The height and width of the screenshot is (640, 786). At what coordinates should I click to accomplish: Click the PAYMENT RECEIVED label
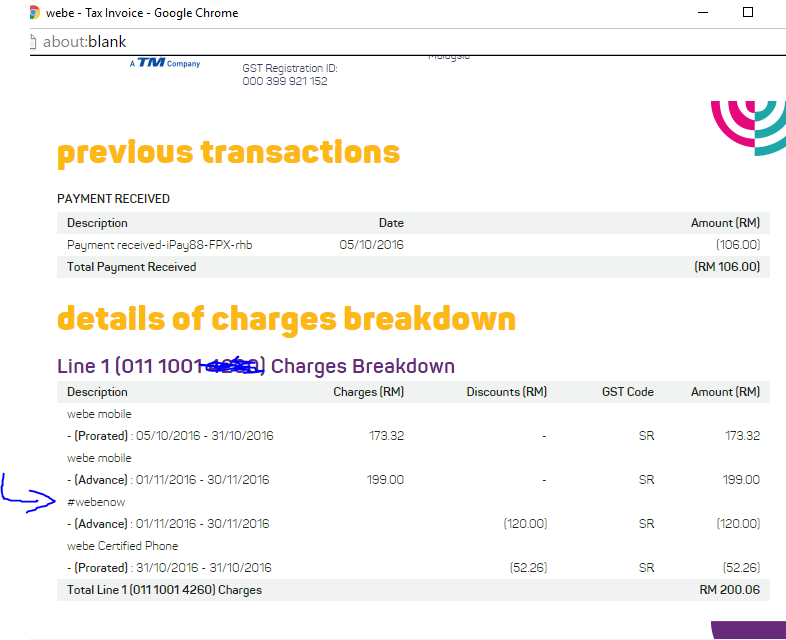click(113, 199)
